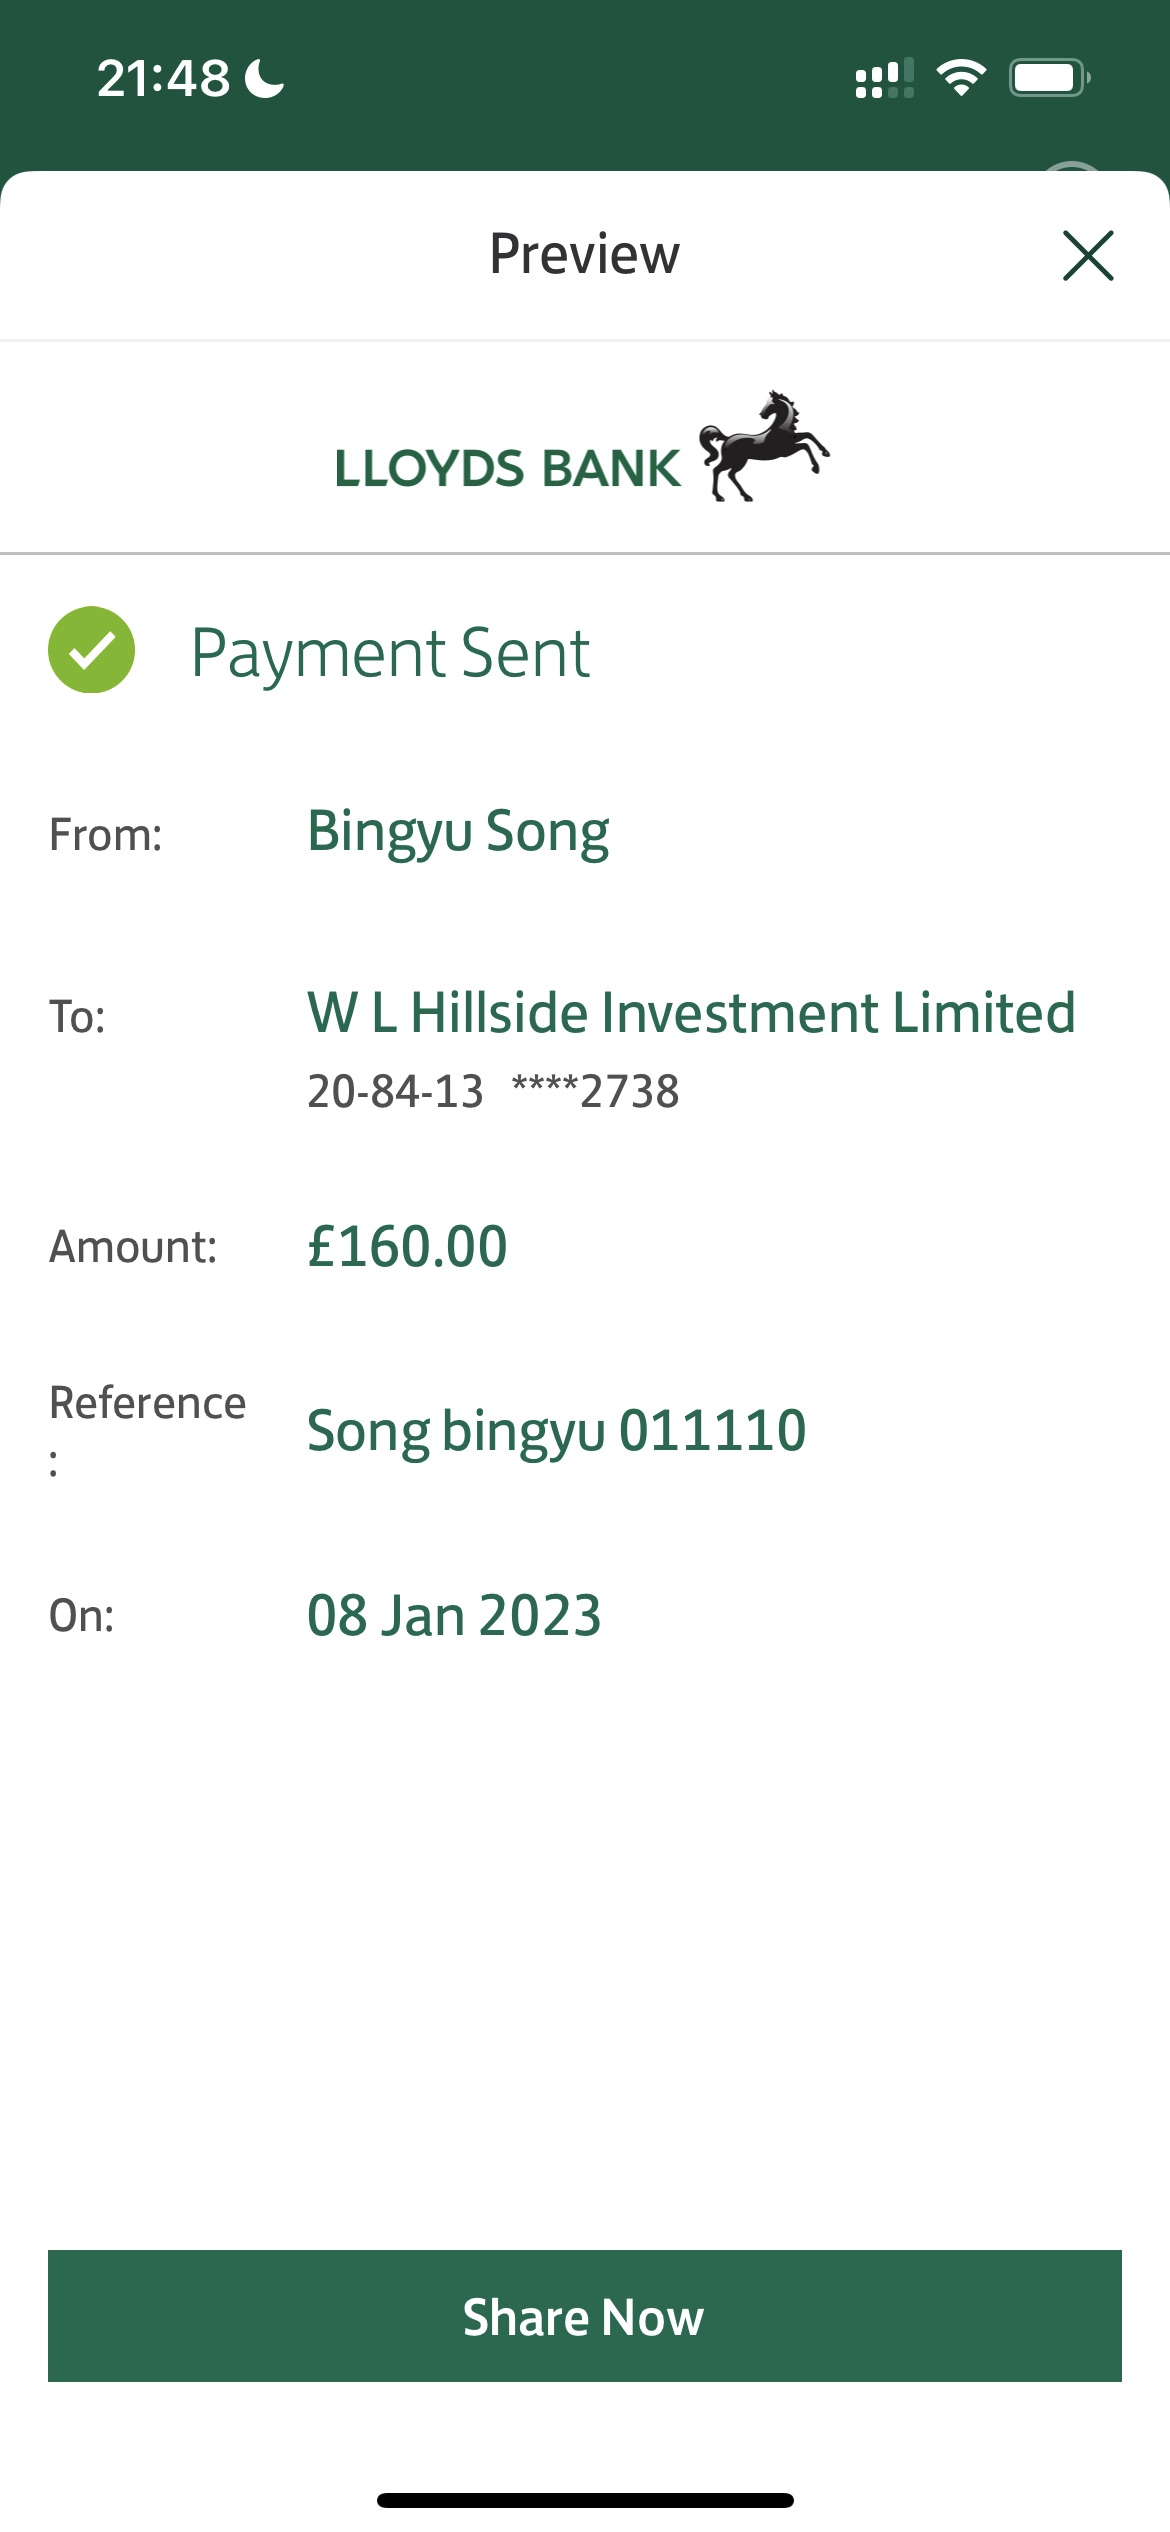The height and width of the screenshot is (2532, 1170).
Task: Tap masked account number ending 2738
Action: (x=595, y=1091)
